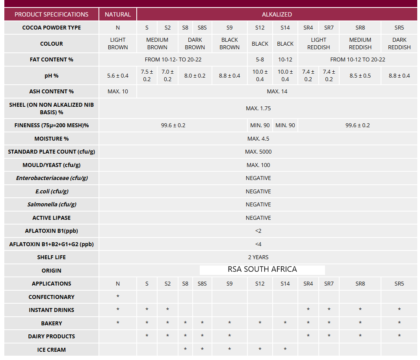Click the MIN. 90 fineness under S12

260,125
